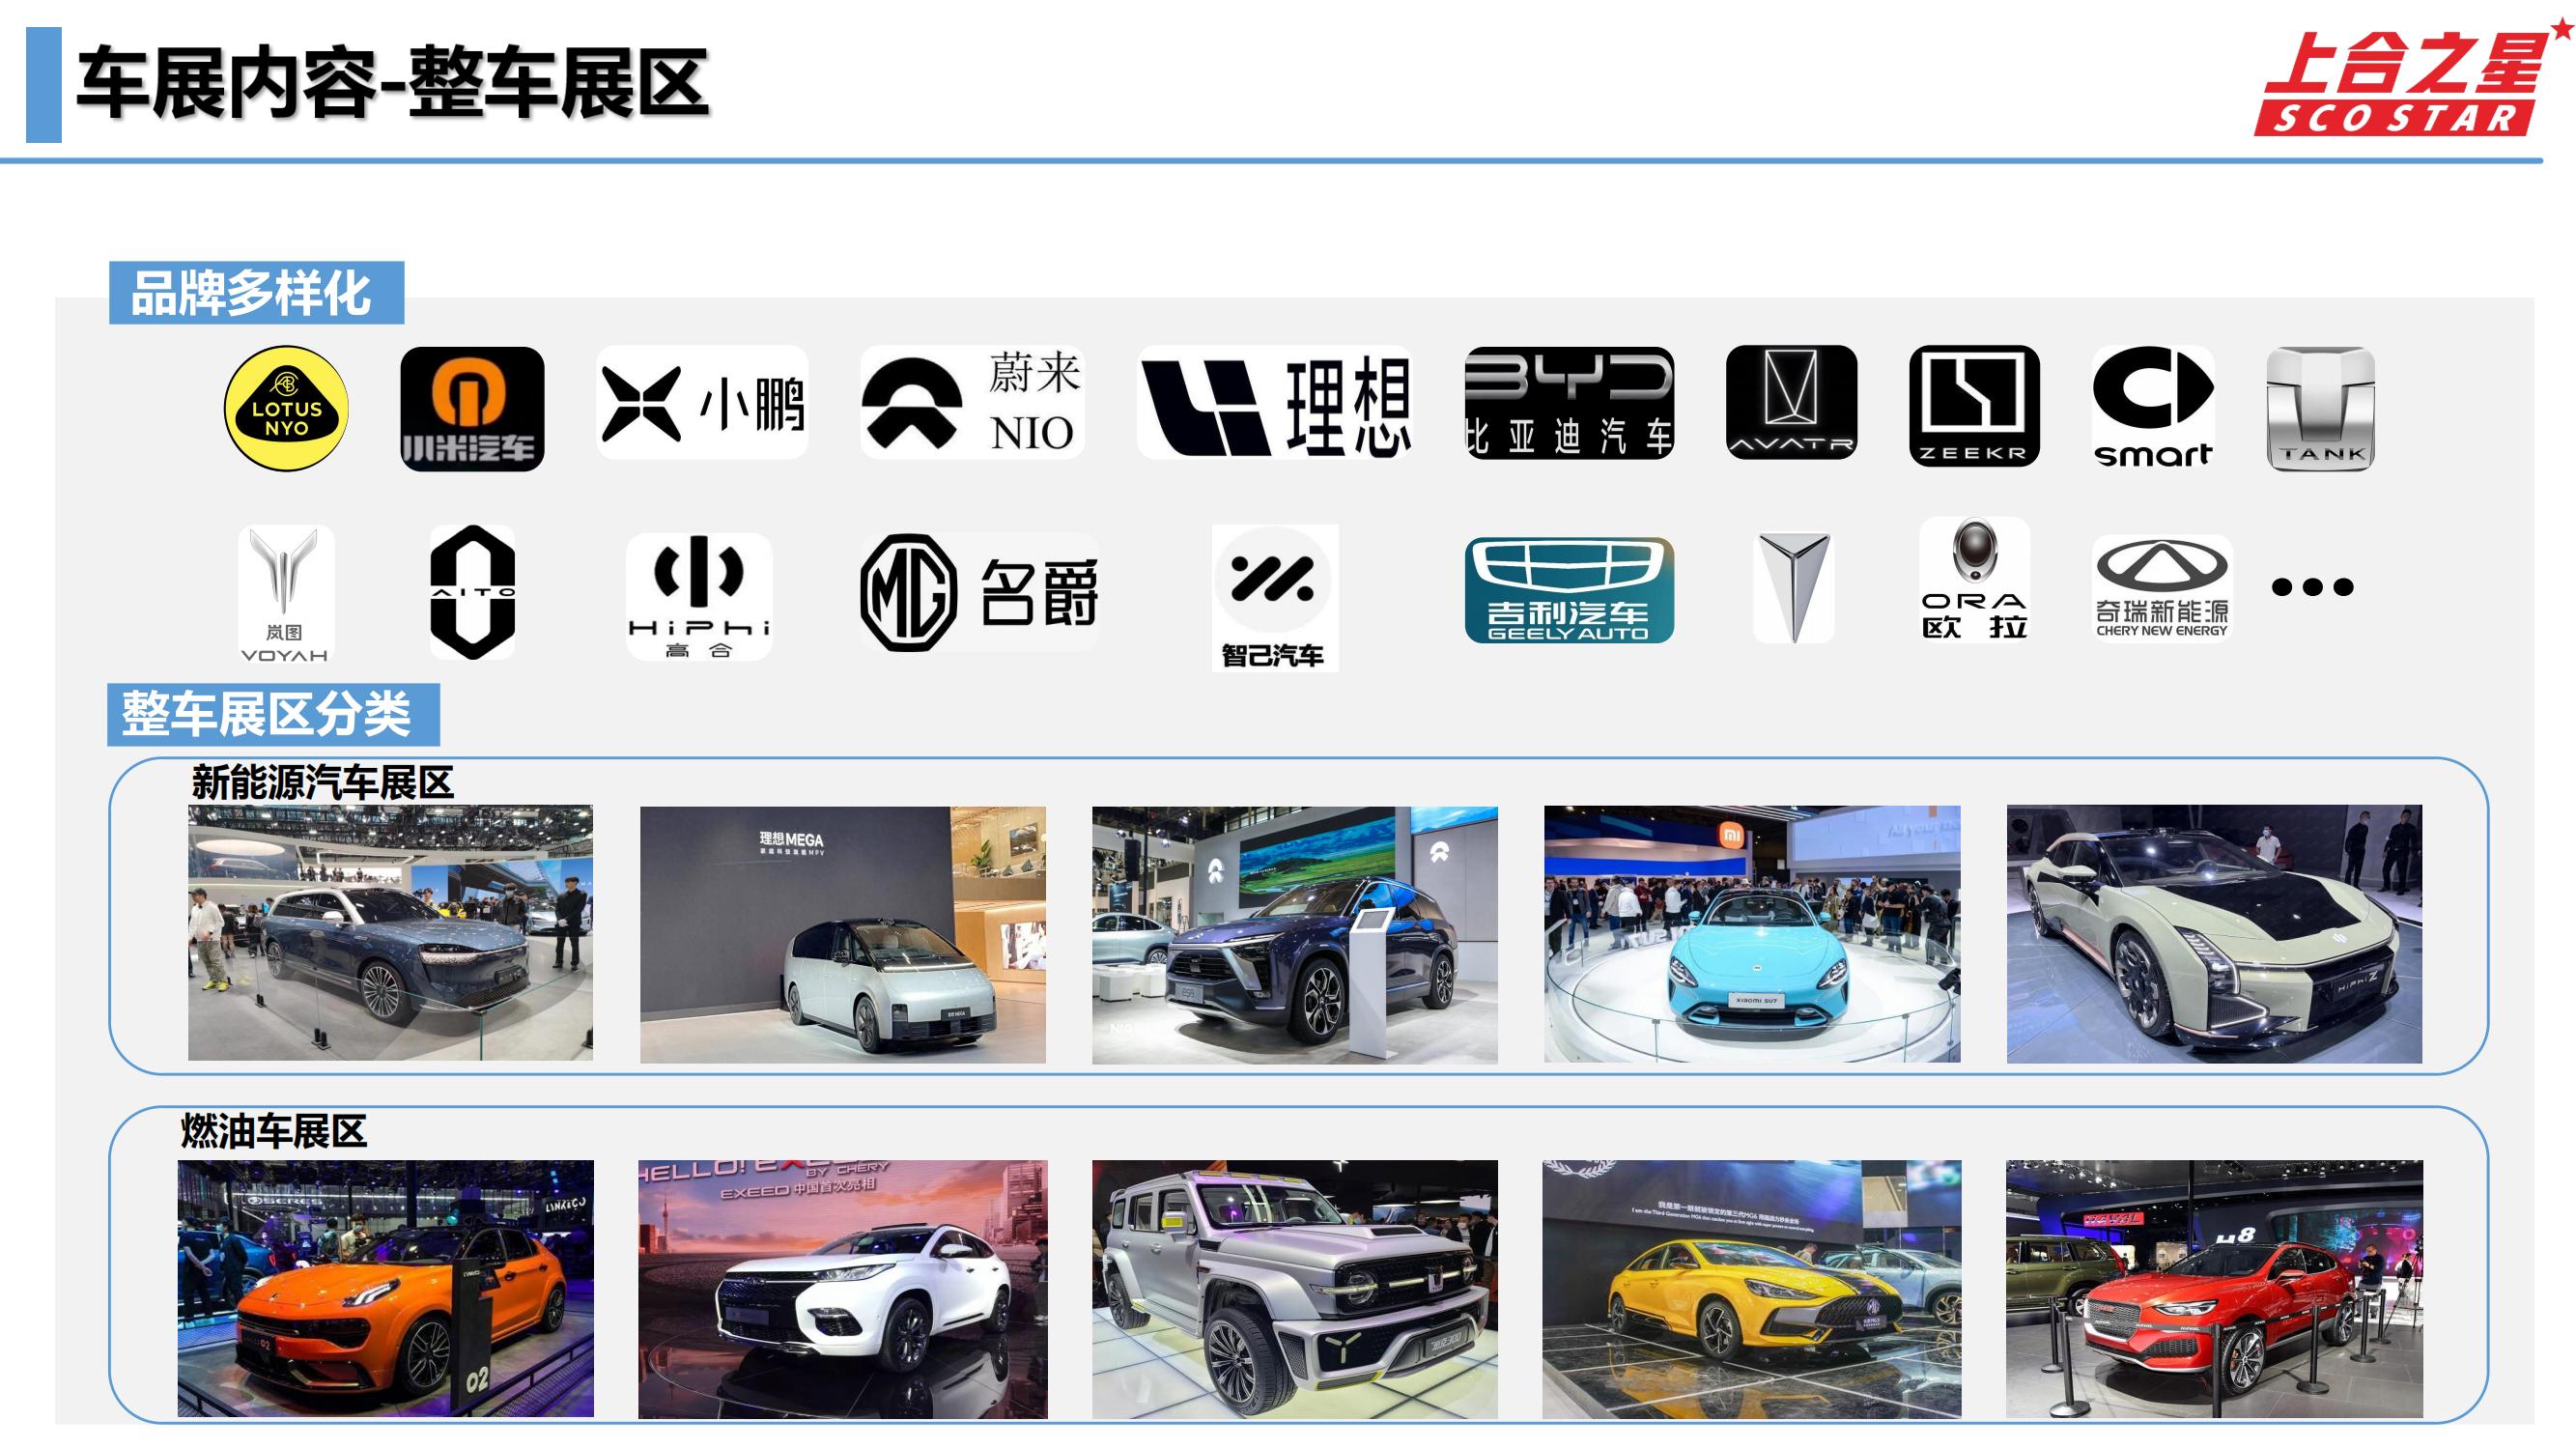Select the slide title 车展内容-整车展区

coord(393,83)
